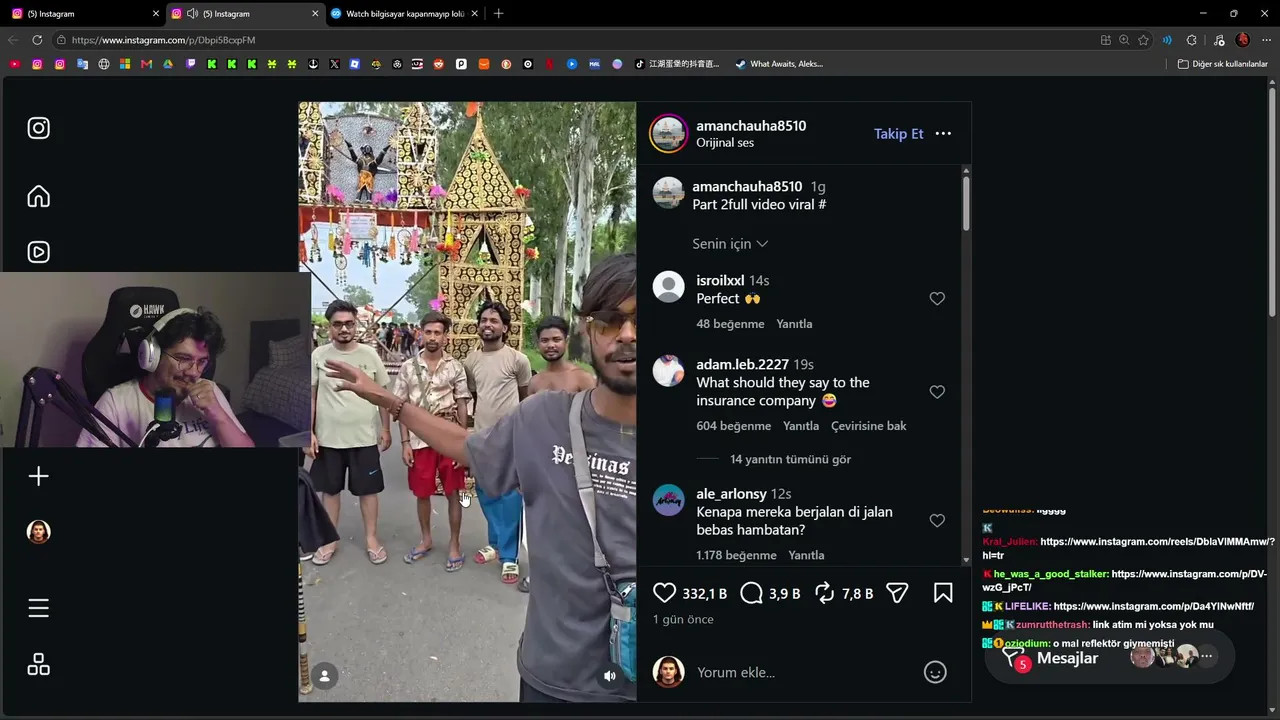Translate adam.leb.2227's comment with Çevirisine bak
The image size is (1280, 720).
click(x=869, y=426)
